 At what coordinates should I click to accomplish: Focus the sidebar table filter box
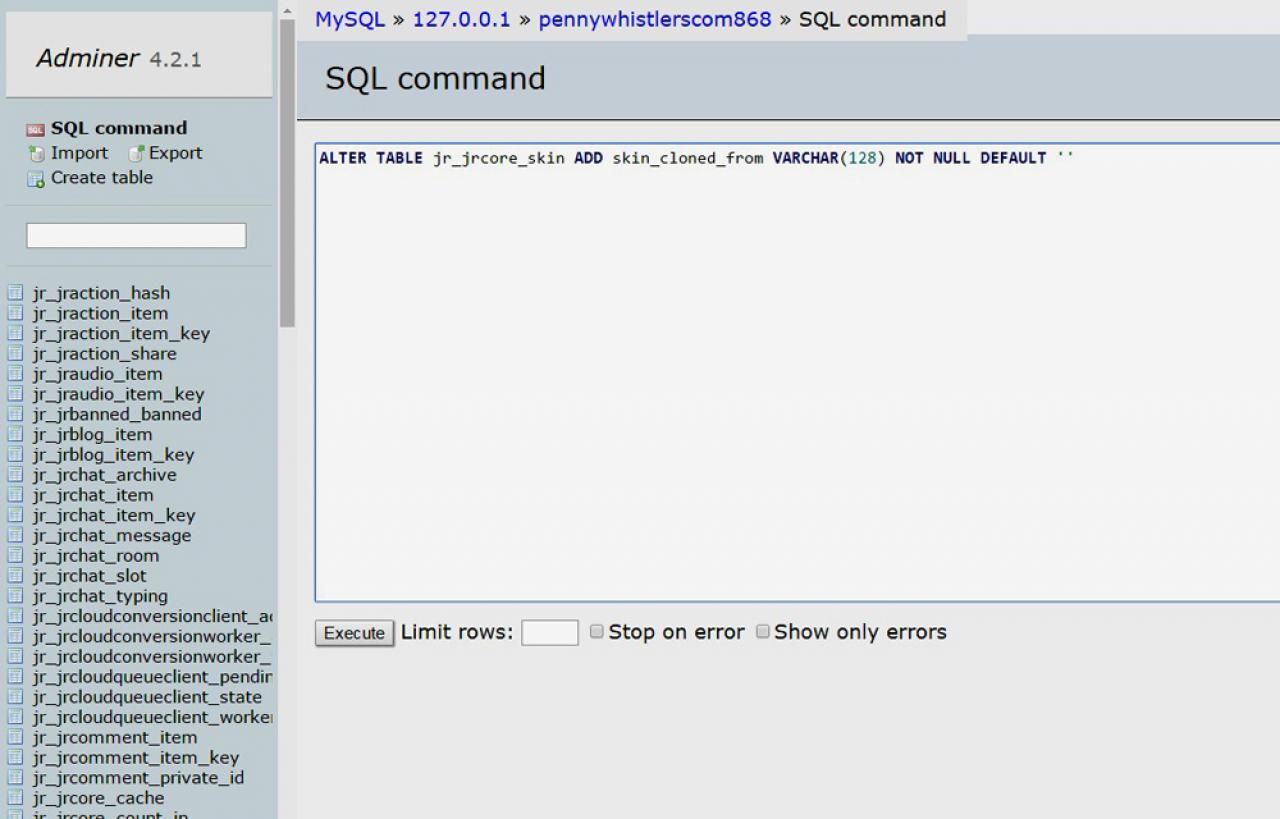(x=136, y=236)
